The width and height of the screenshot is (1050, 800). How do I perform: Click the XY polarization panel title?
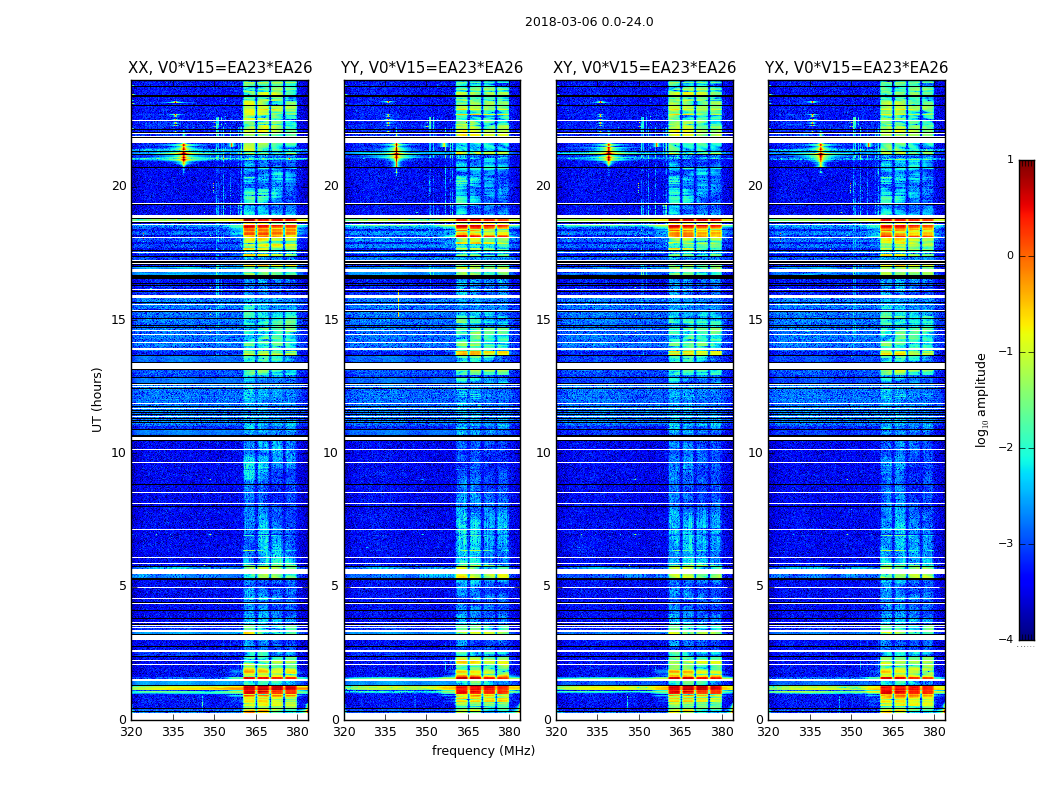645,68
